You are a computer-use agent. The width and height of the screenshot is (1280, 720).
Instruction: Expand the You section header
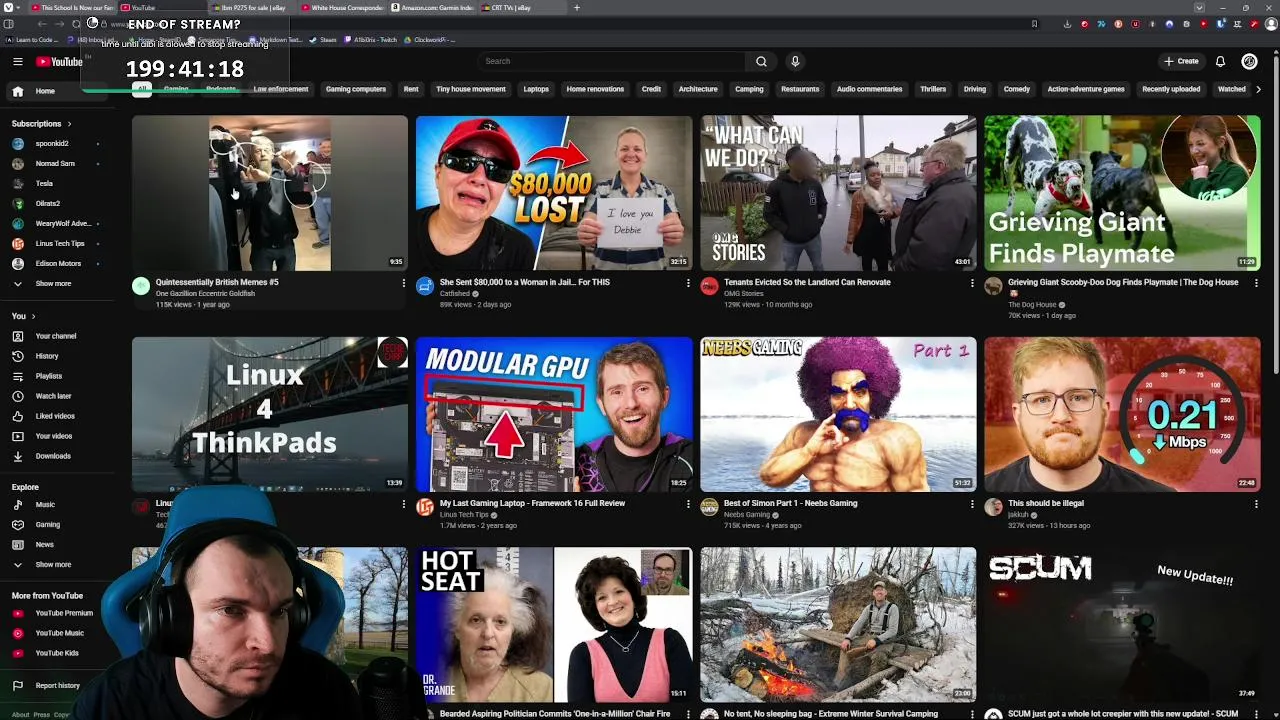click(23, 316)
